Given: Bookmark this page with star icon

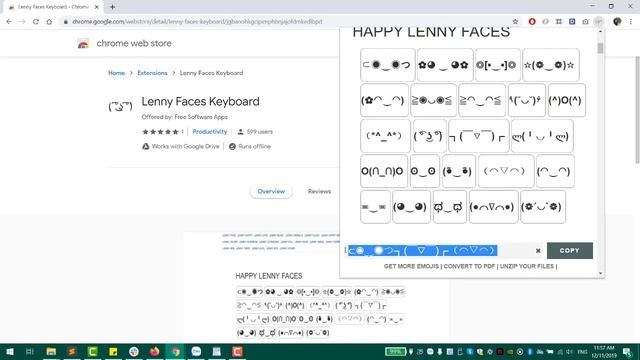Looking at the screenshot, I should [515, 22].
